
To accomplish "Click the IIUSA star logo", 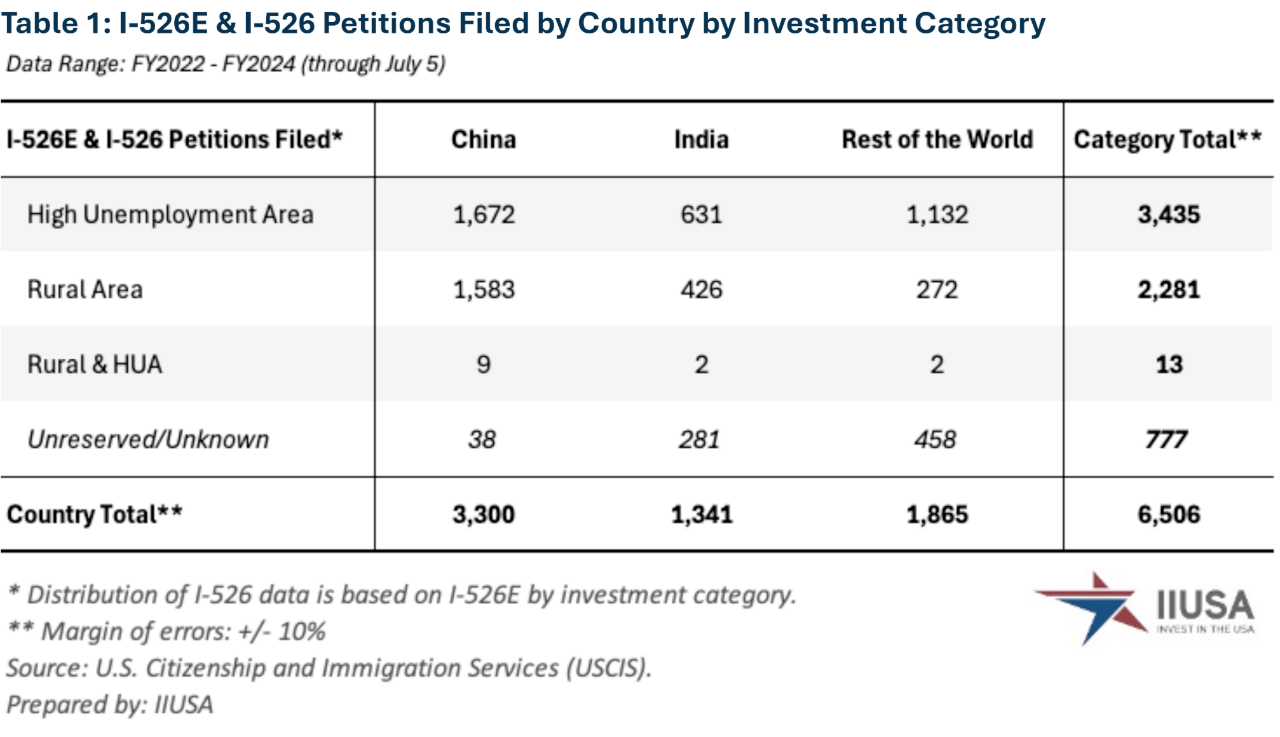I will (x=1092, y=606).
